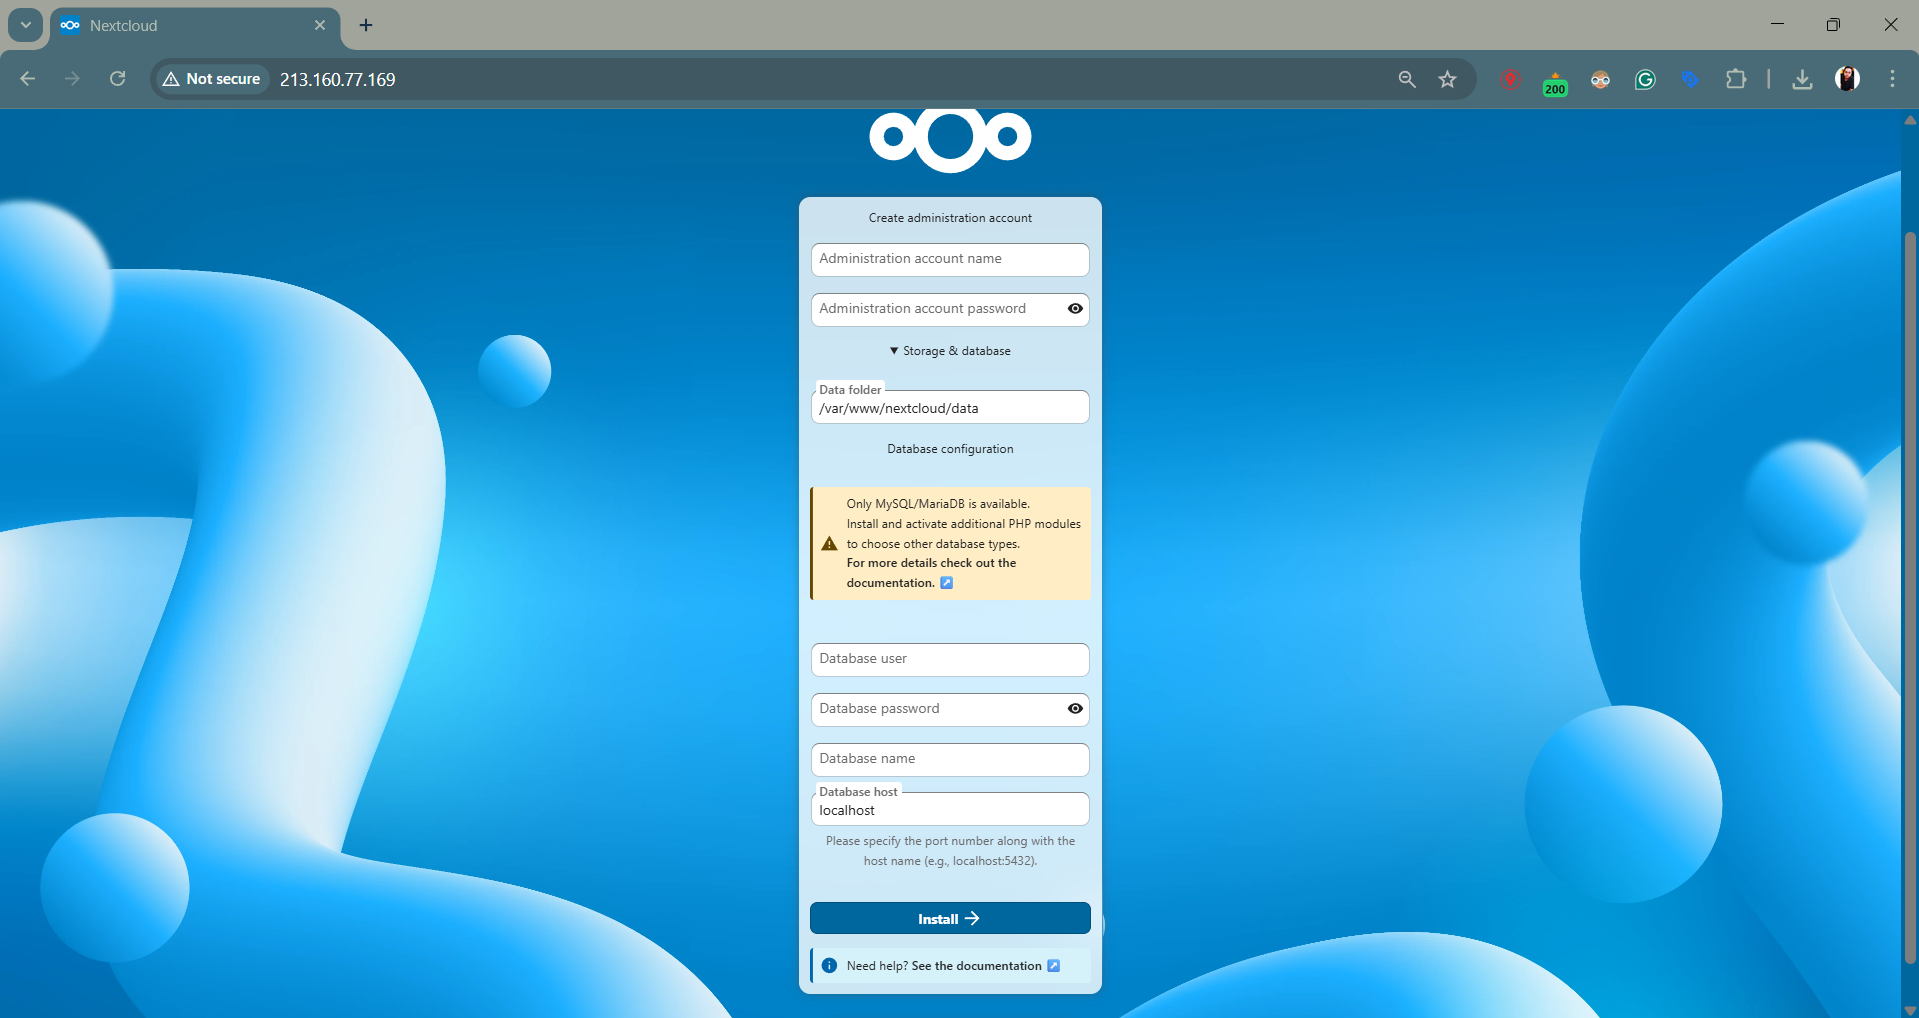Restore down the browser window
The width and height of the screenshot is (1919, 1018).
pos(1833,25)
